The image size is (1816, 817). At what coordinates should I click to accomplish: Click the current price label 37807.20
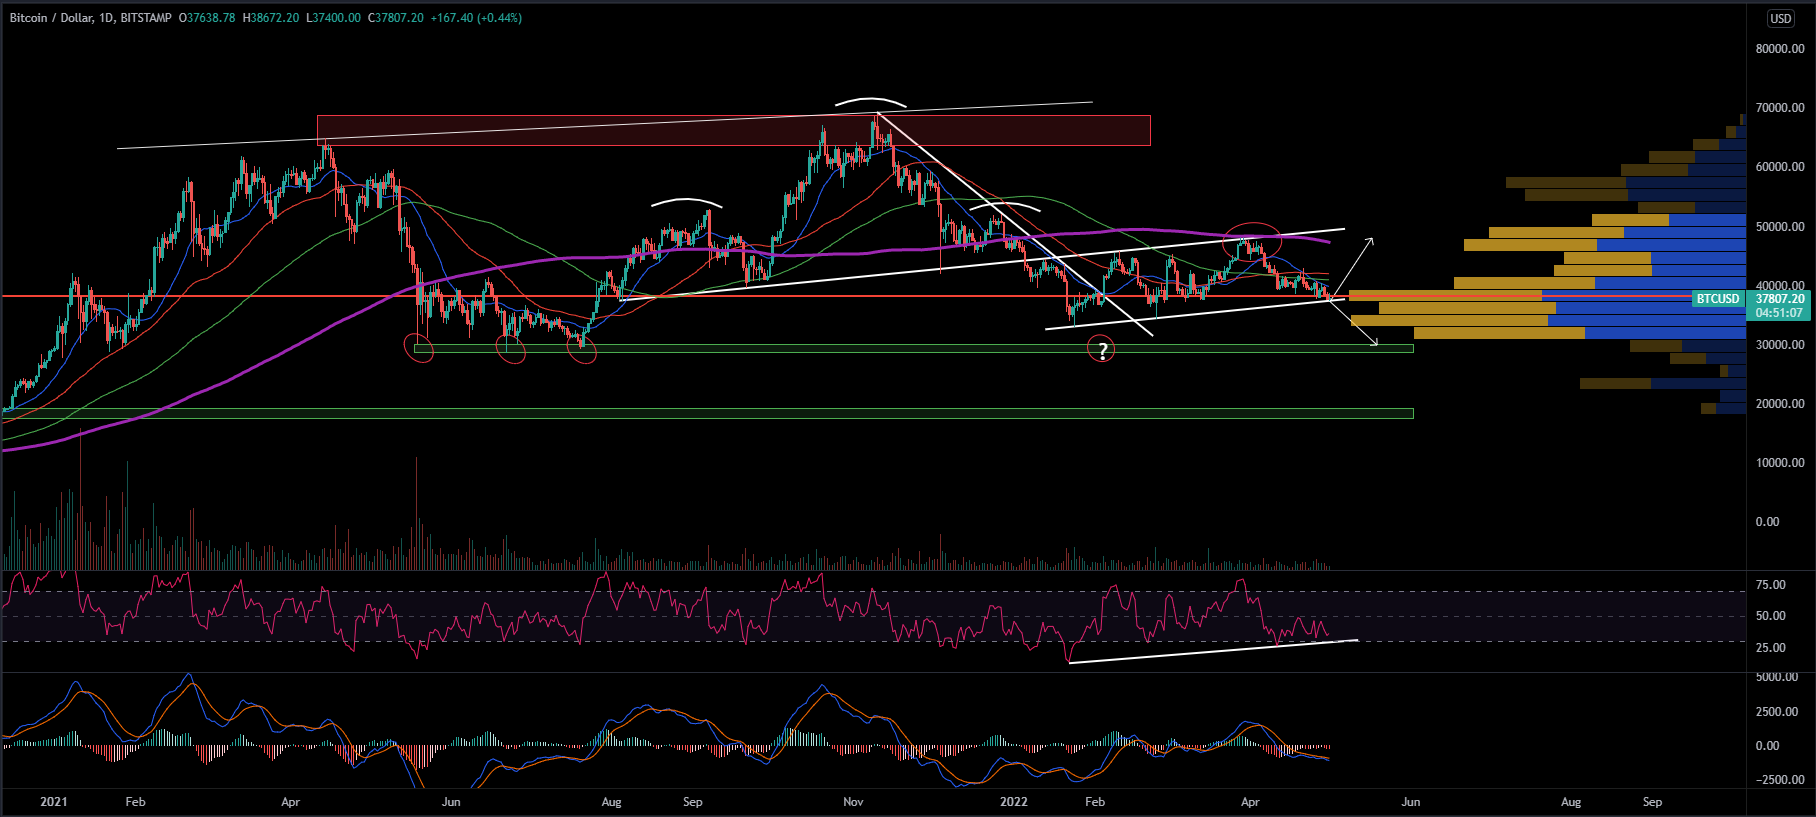click(1780, 298)
